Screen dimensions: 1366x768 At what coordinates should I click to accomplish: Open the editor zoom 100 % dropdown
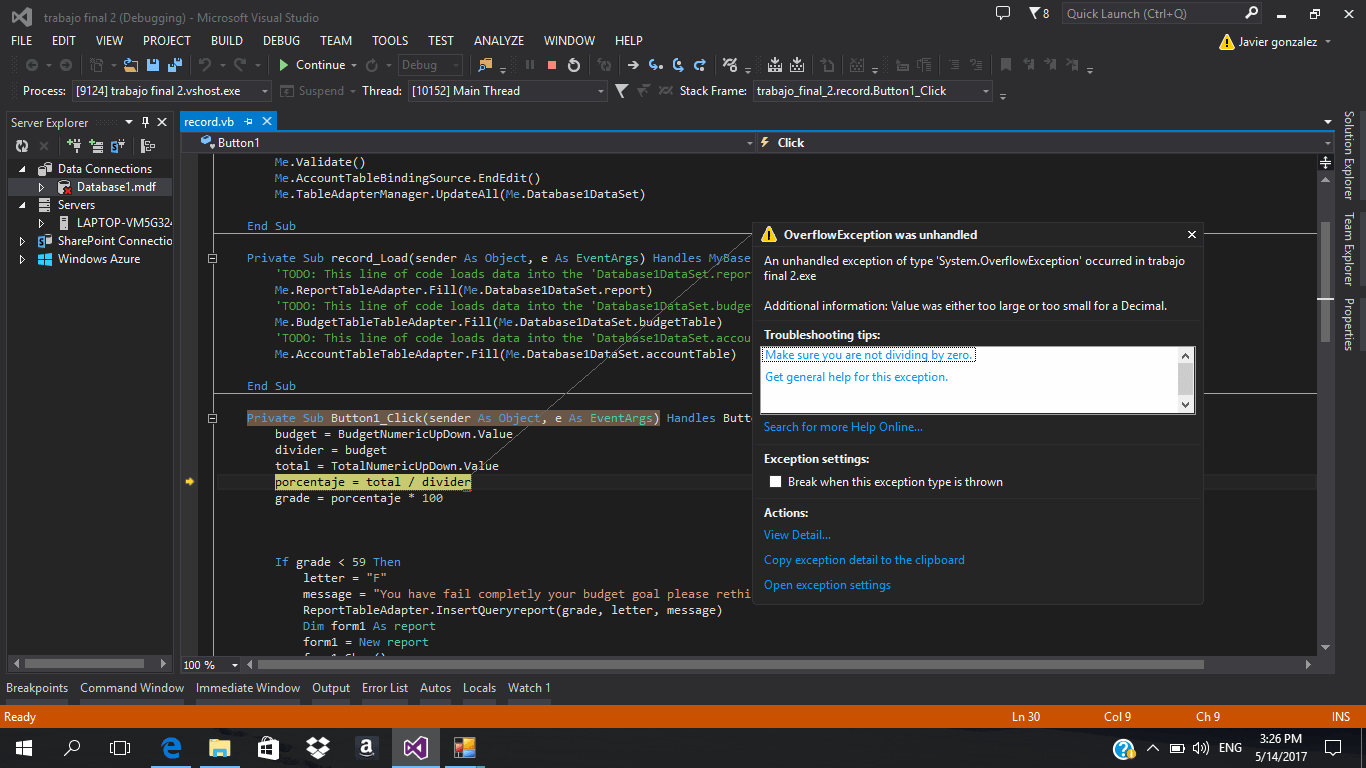click(x=236, y=665)
